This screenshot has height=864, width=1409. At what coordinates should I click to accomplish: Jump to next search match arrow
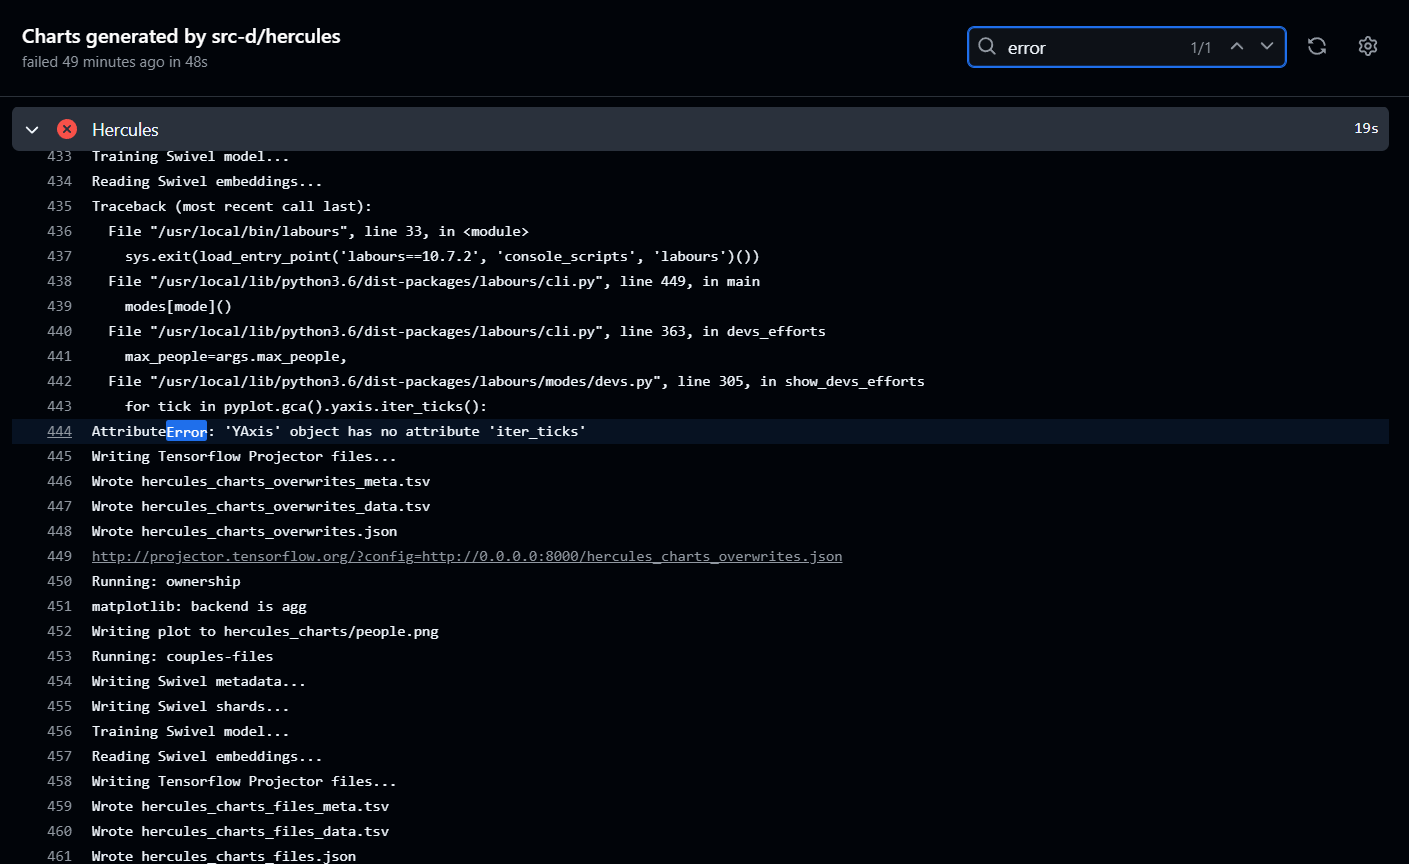(x=1267, y=47)
